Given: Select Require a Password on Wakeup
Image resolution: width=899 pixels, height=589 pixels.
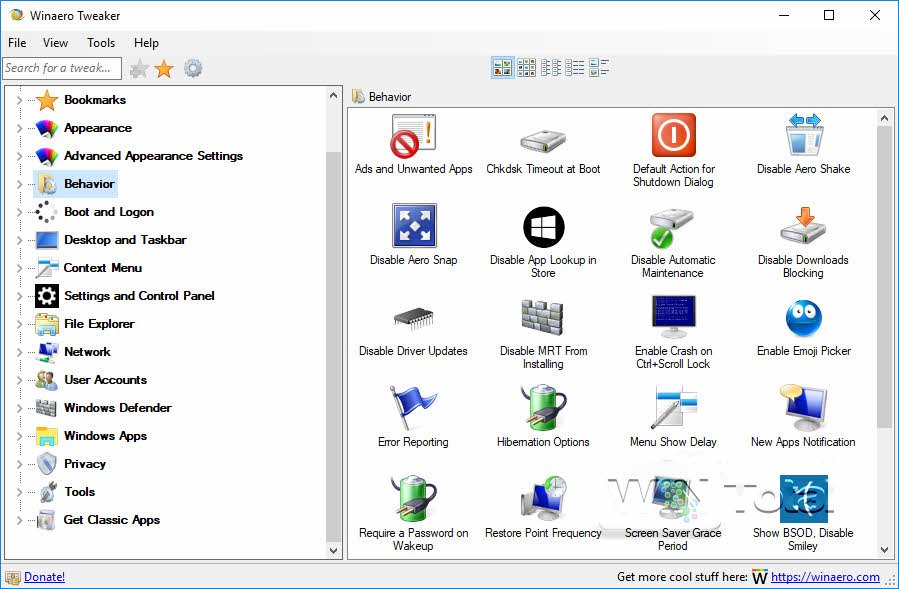Looking at the screenshot, I should click(413, 514).
